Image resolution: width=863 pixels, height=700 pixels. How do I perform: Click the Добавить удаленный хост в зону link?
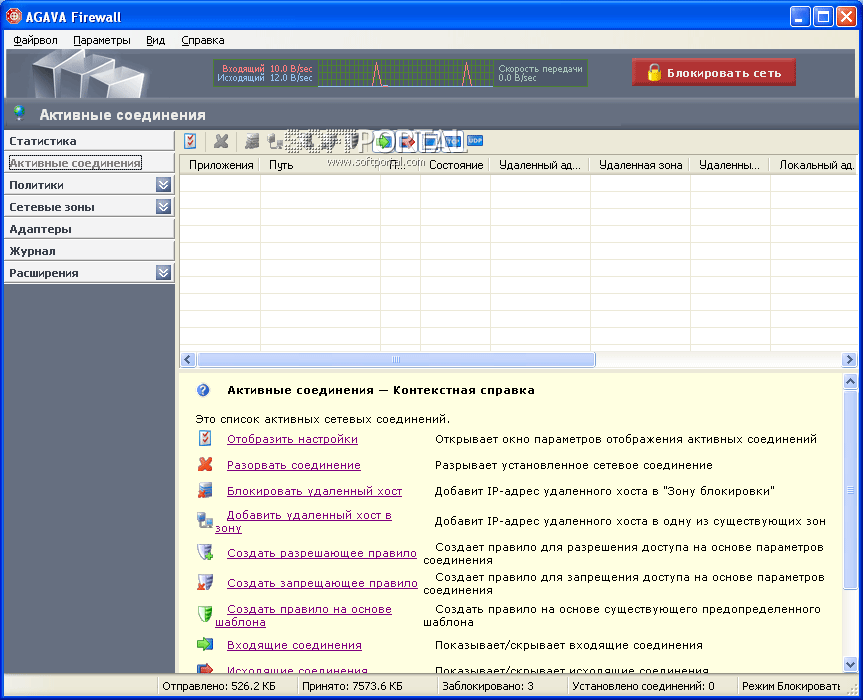click(303, 521)
